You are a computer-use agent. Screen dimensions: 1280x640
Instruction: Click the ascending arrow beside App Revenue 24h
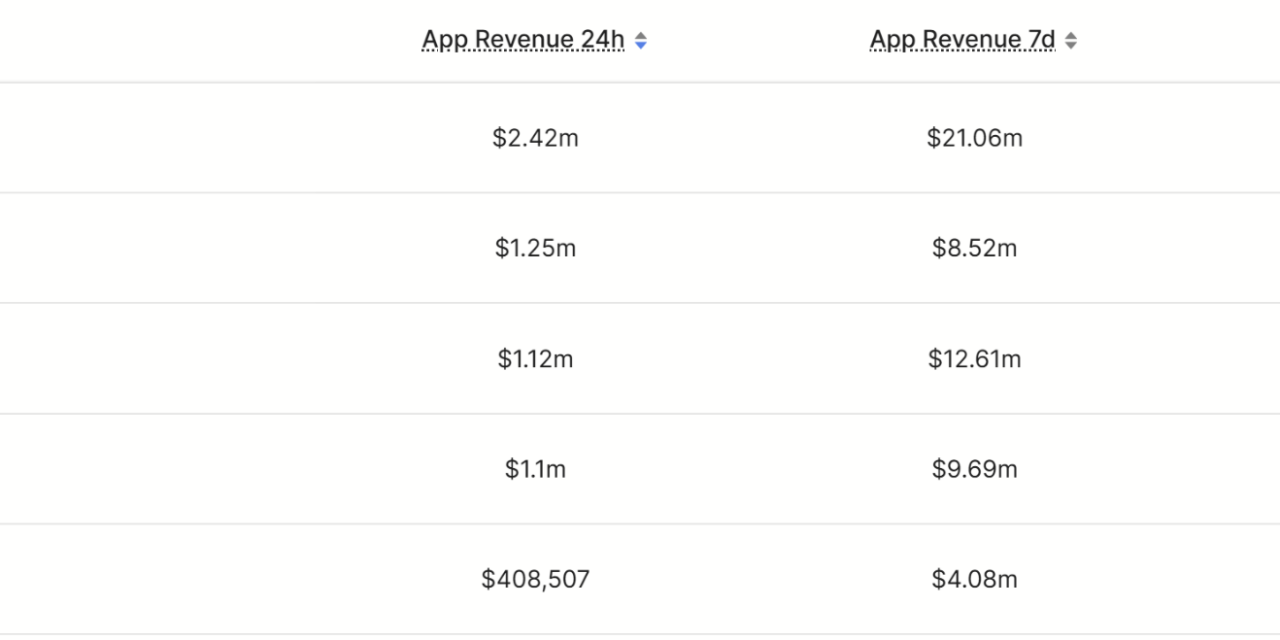pos(641,36)
